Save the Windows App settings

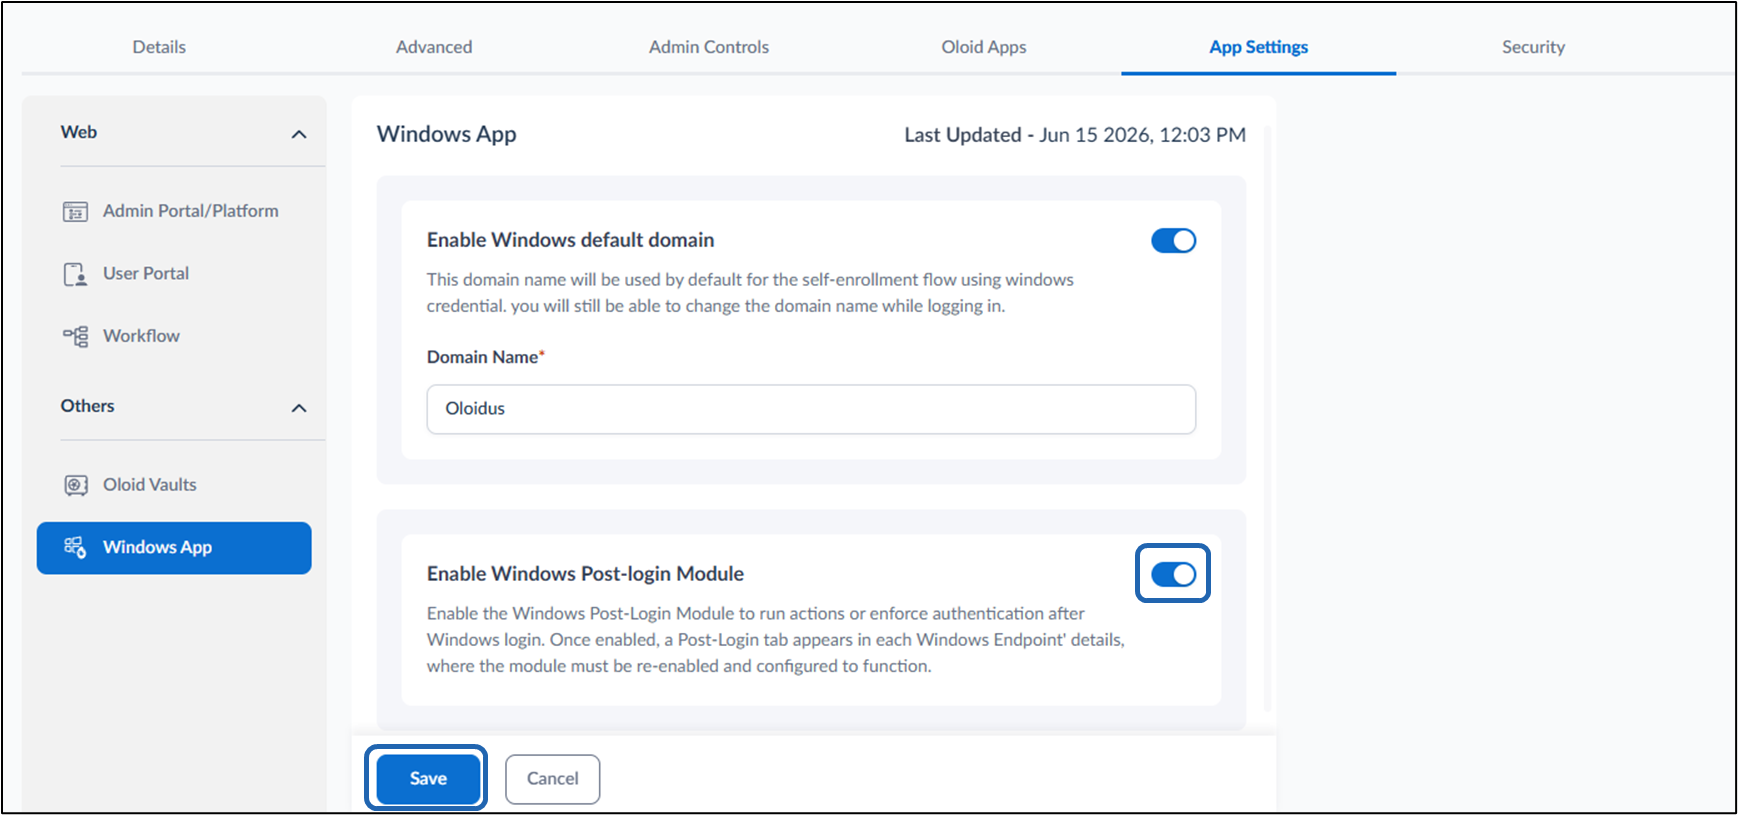point(428,778)
